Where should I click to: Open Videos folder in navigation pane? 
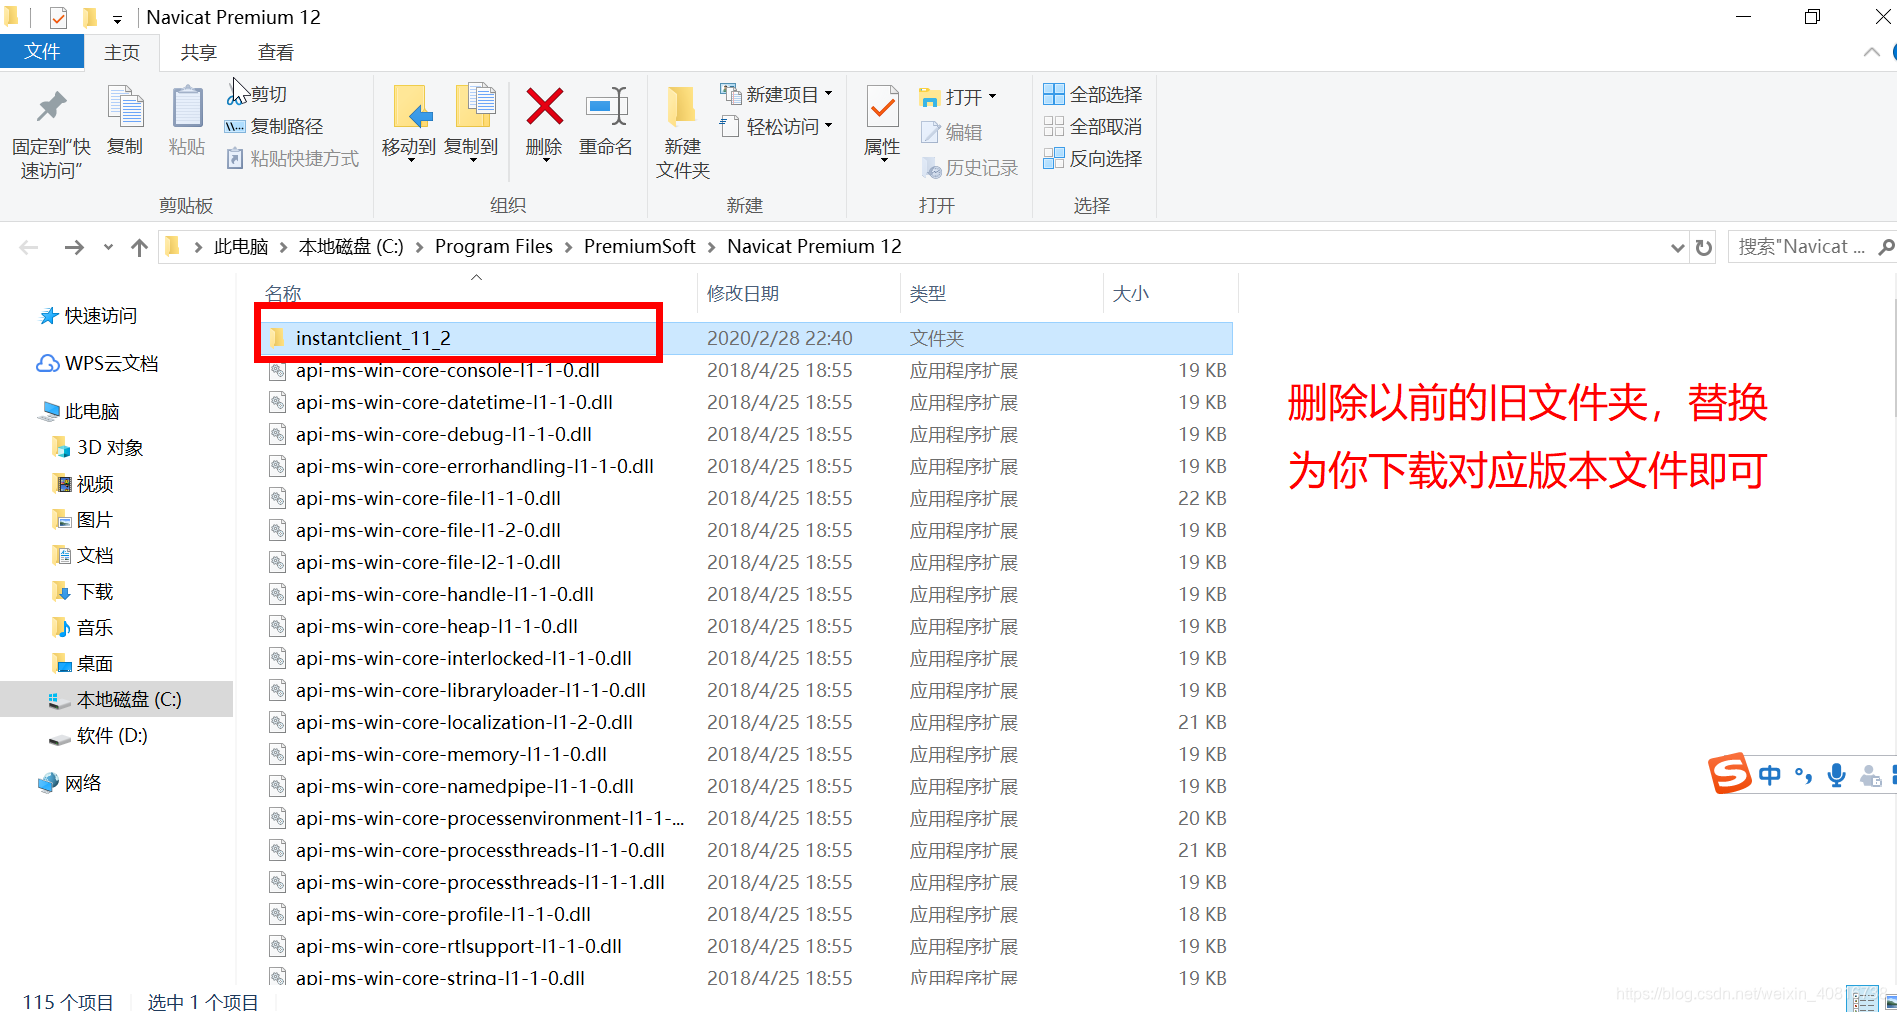click(x=83, y=484)
